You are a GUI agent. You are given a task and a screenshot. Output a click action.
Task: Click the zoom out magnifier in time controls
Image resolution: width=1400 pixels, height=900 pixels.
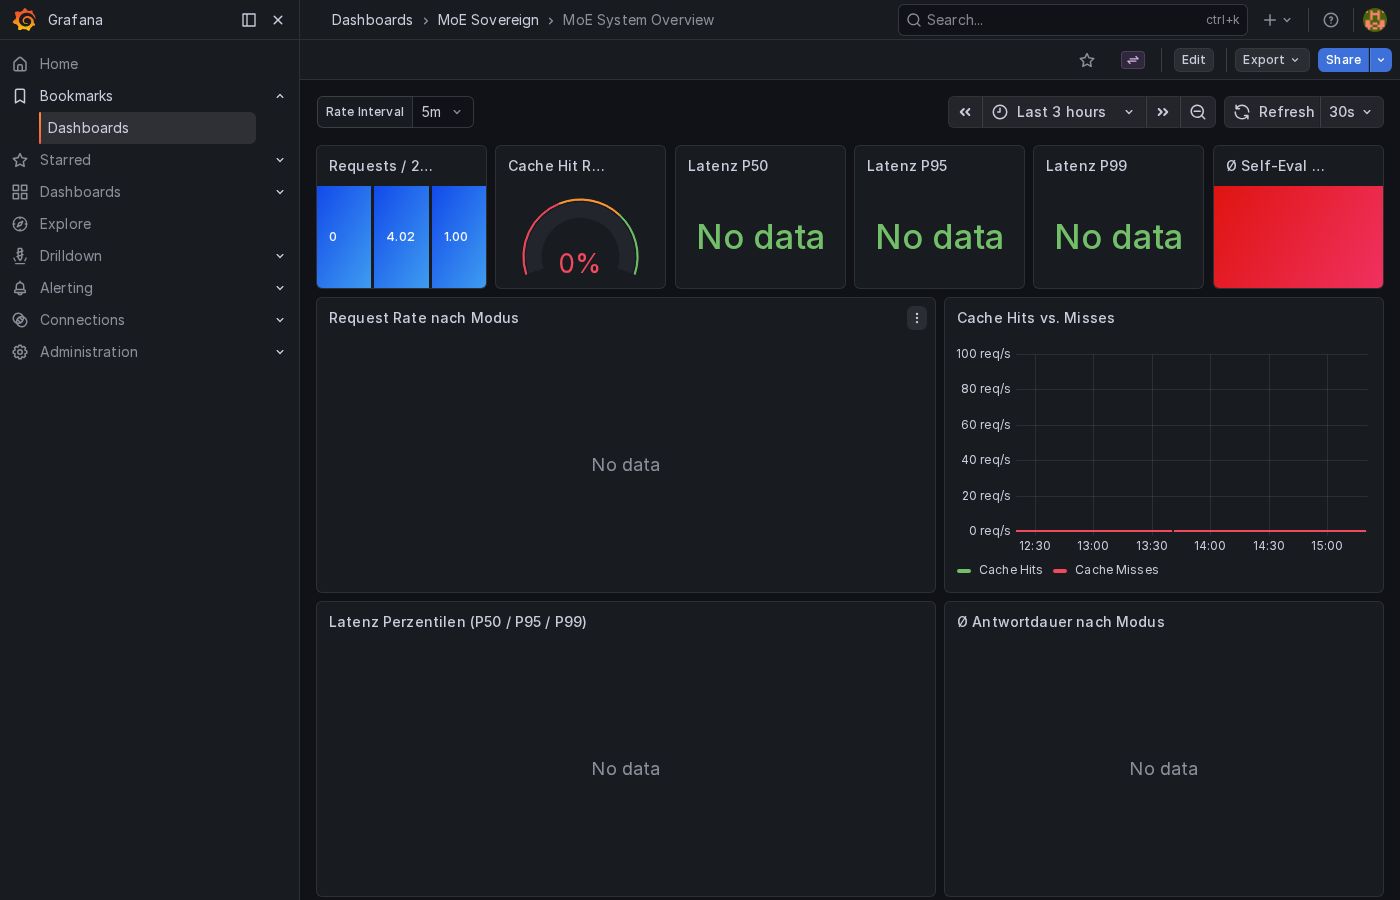click(x=1198, y=112)
